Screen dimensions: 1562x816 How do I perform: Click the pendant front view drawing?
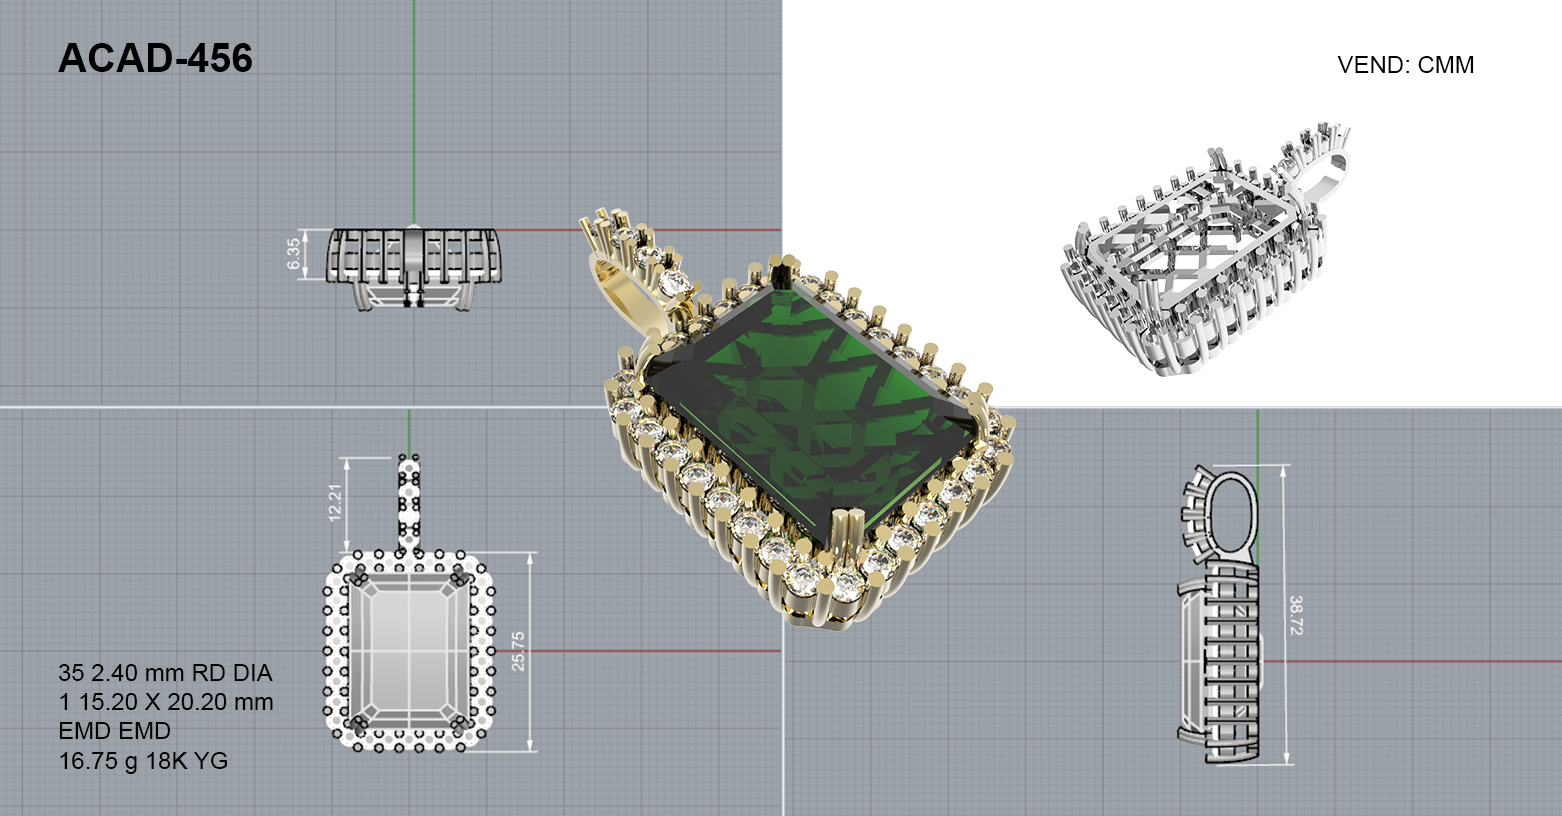(409, 603)
